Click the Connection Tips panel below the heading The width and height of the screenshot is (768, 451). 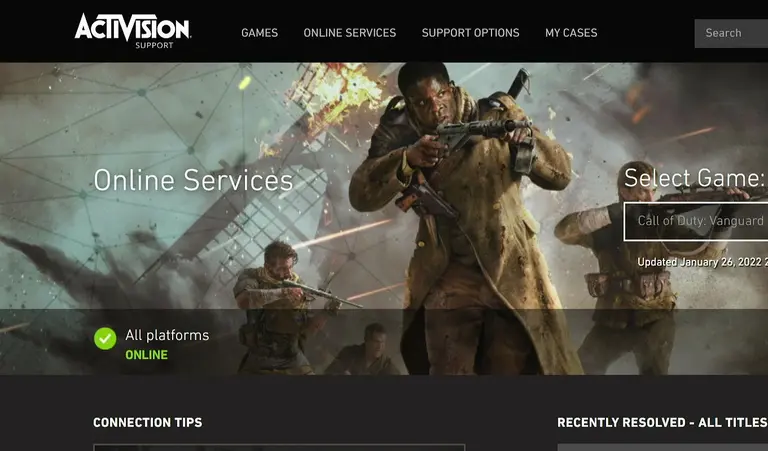(279, 448)
